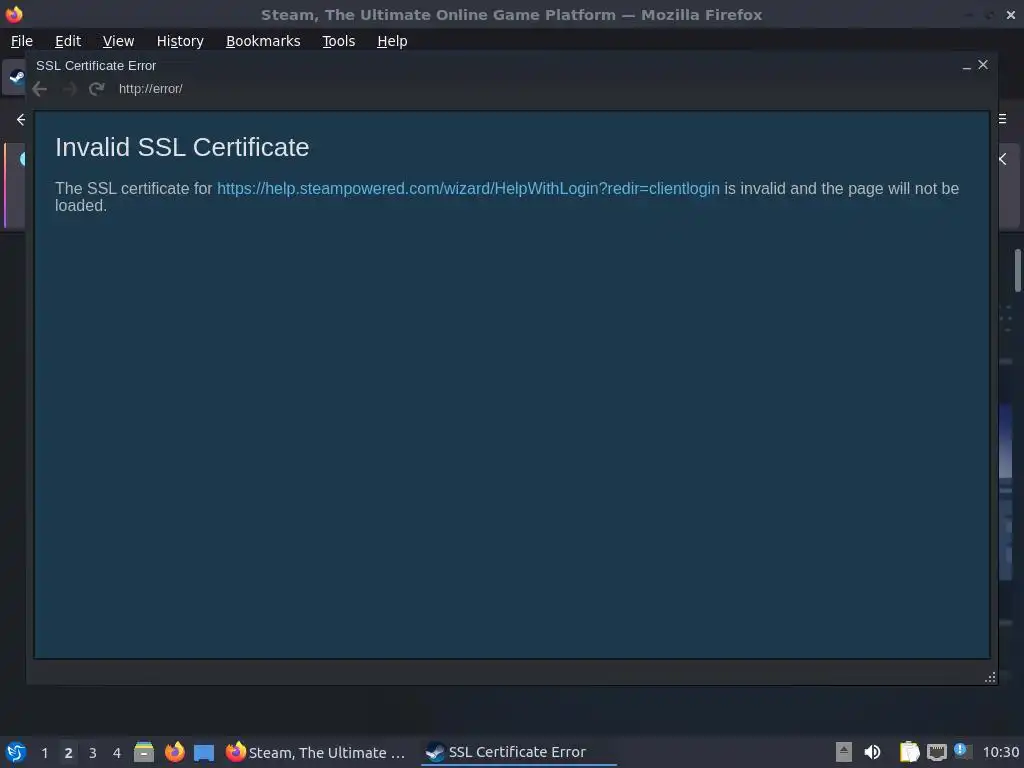1024x768 pixels.
Task: Switch to workspace 3
Action: (x=92, y=753)
